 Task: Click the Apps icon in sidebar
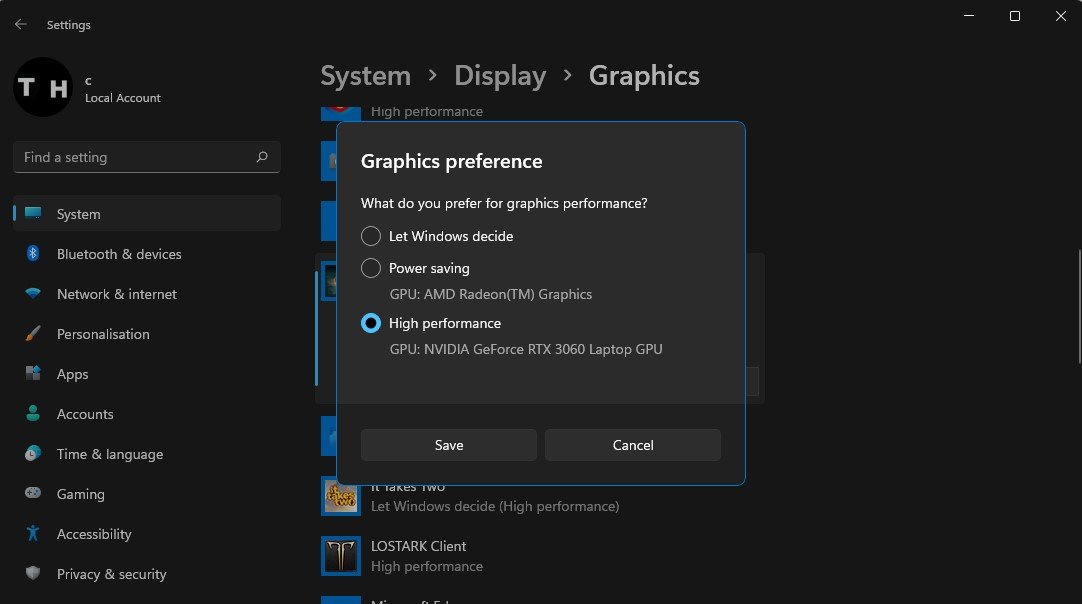click(x=33, y=374)
